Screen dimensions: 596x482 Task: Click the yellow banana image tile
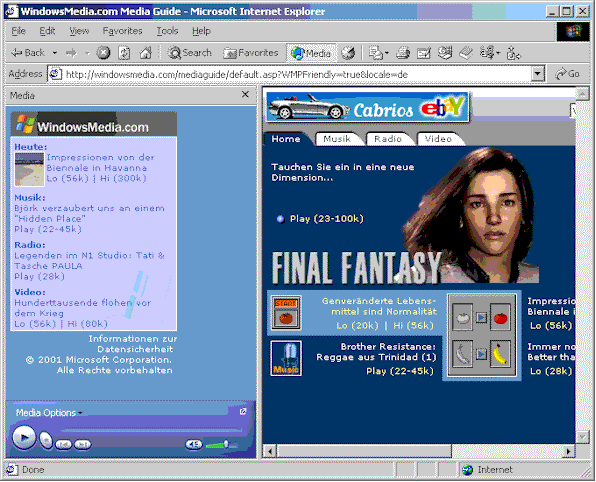(x=500, y=354)
